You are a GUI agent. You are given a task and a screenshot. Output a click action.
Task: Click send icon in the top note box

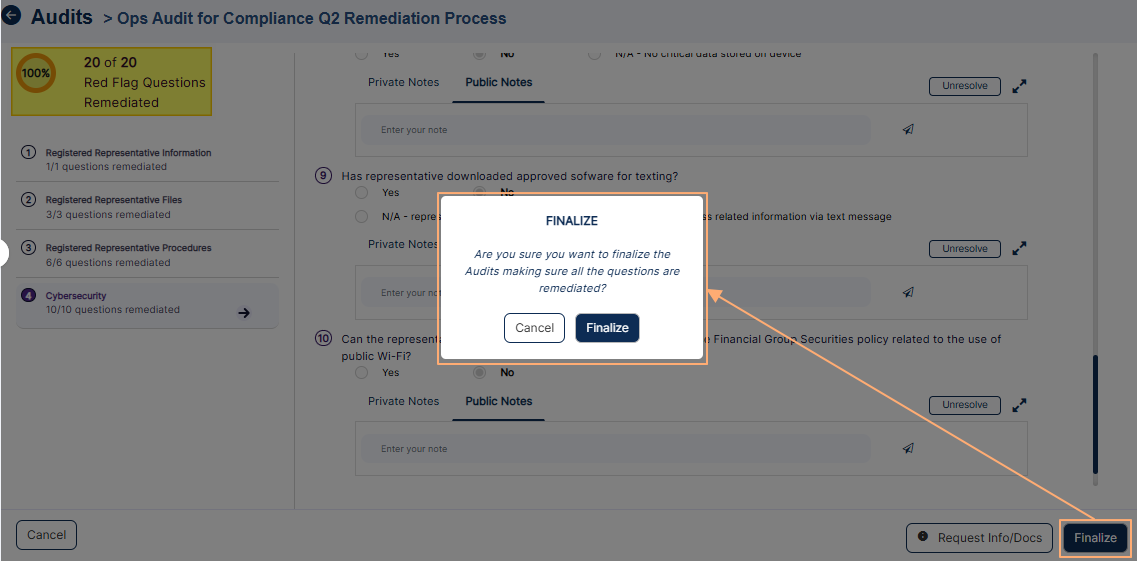click(x=908, y=129)
